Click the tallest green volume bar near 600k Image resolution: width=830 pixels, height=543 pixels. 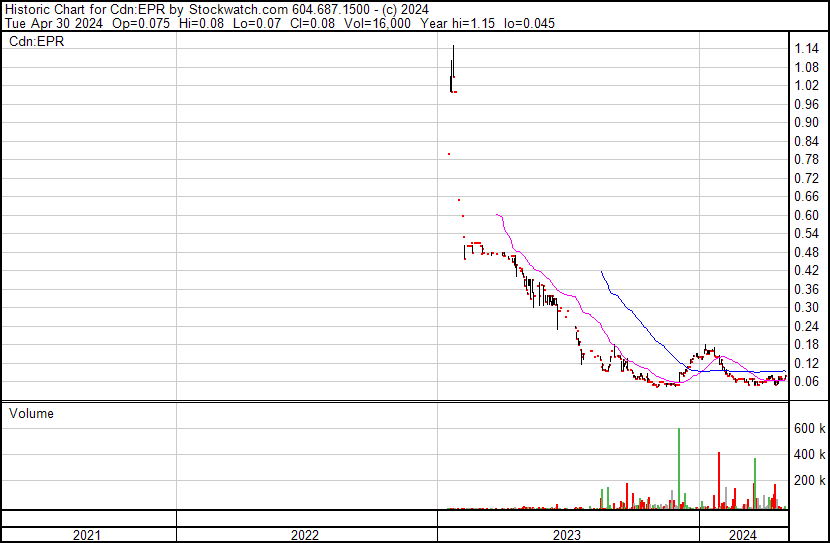[679, 469]
